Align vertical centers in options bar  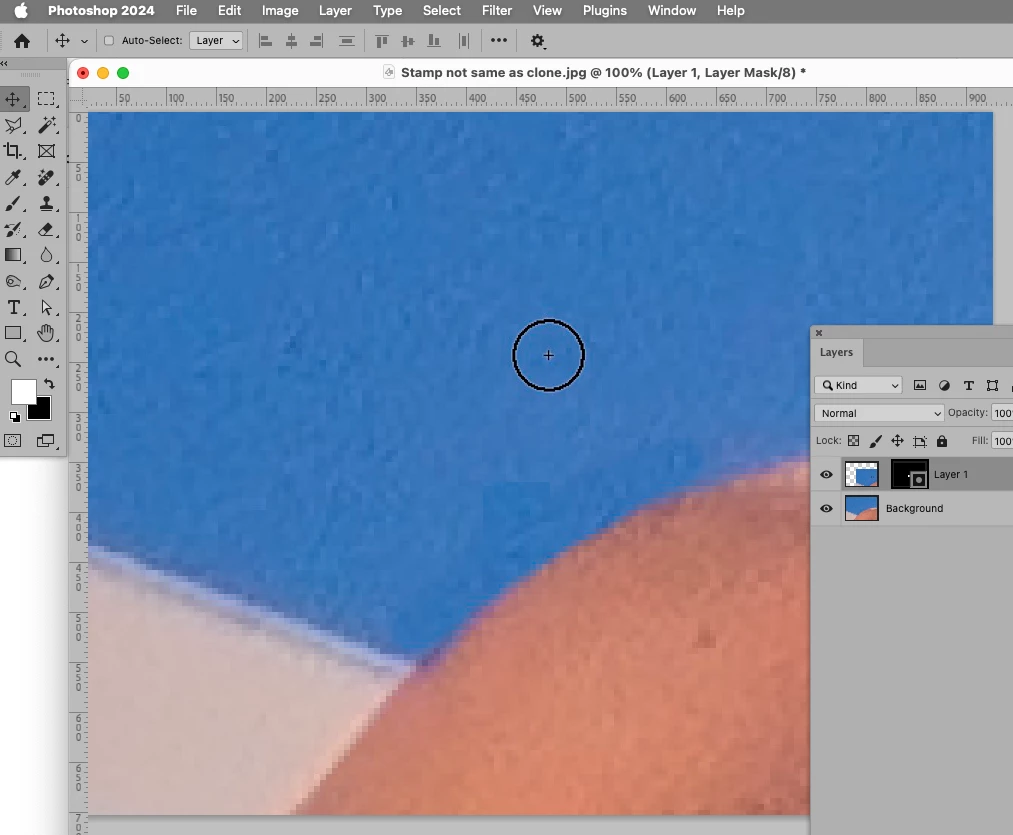pos(408,41)
